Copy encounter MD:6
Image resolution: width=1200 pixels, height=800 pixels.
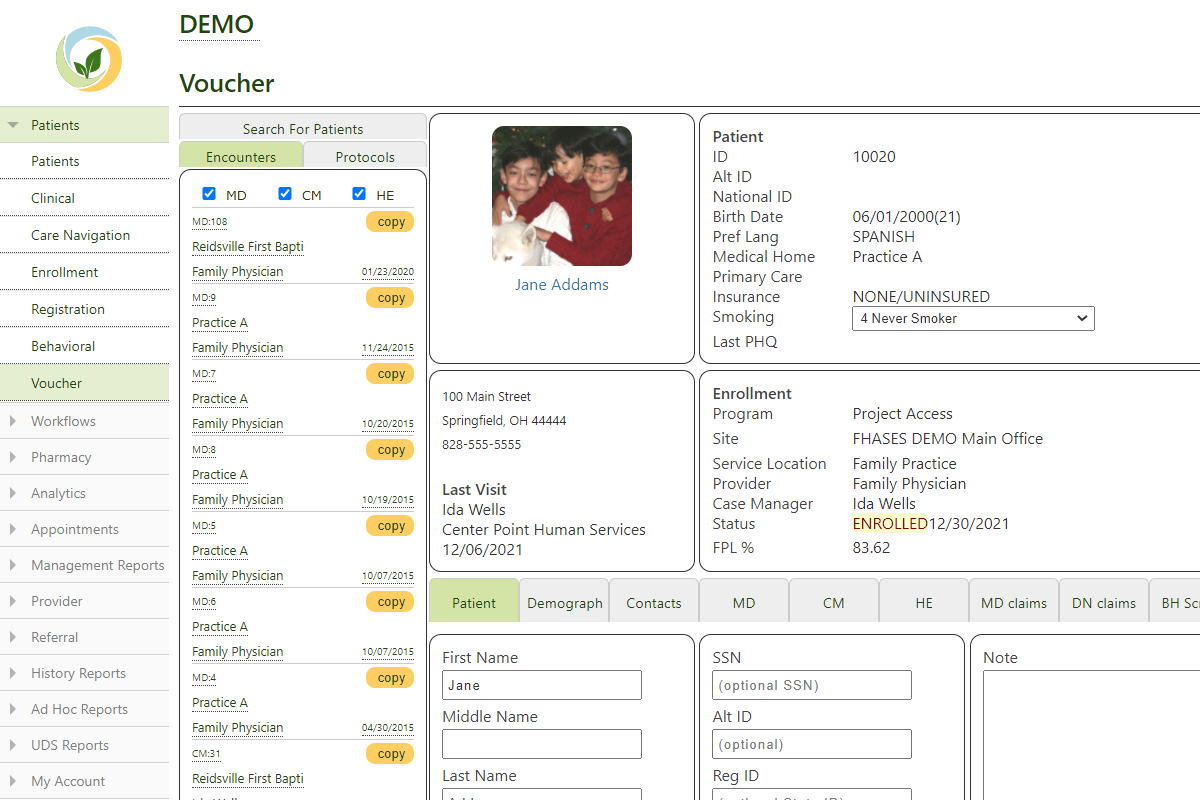tap(390, 602)
